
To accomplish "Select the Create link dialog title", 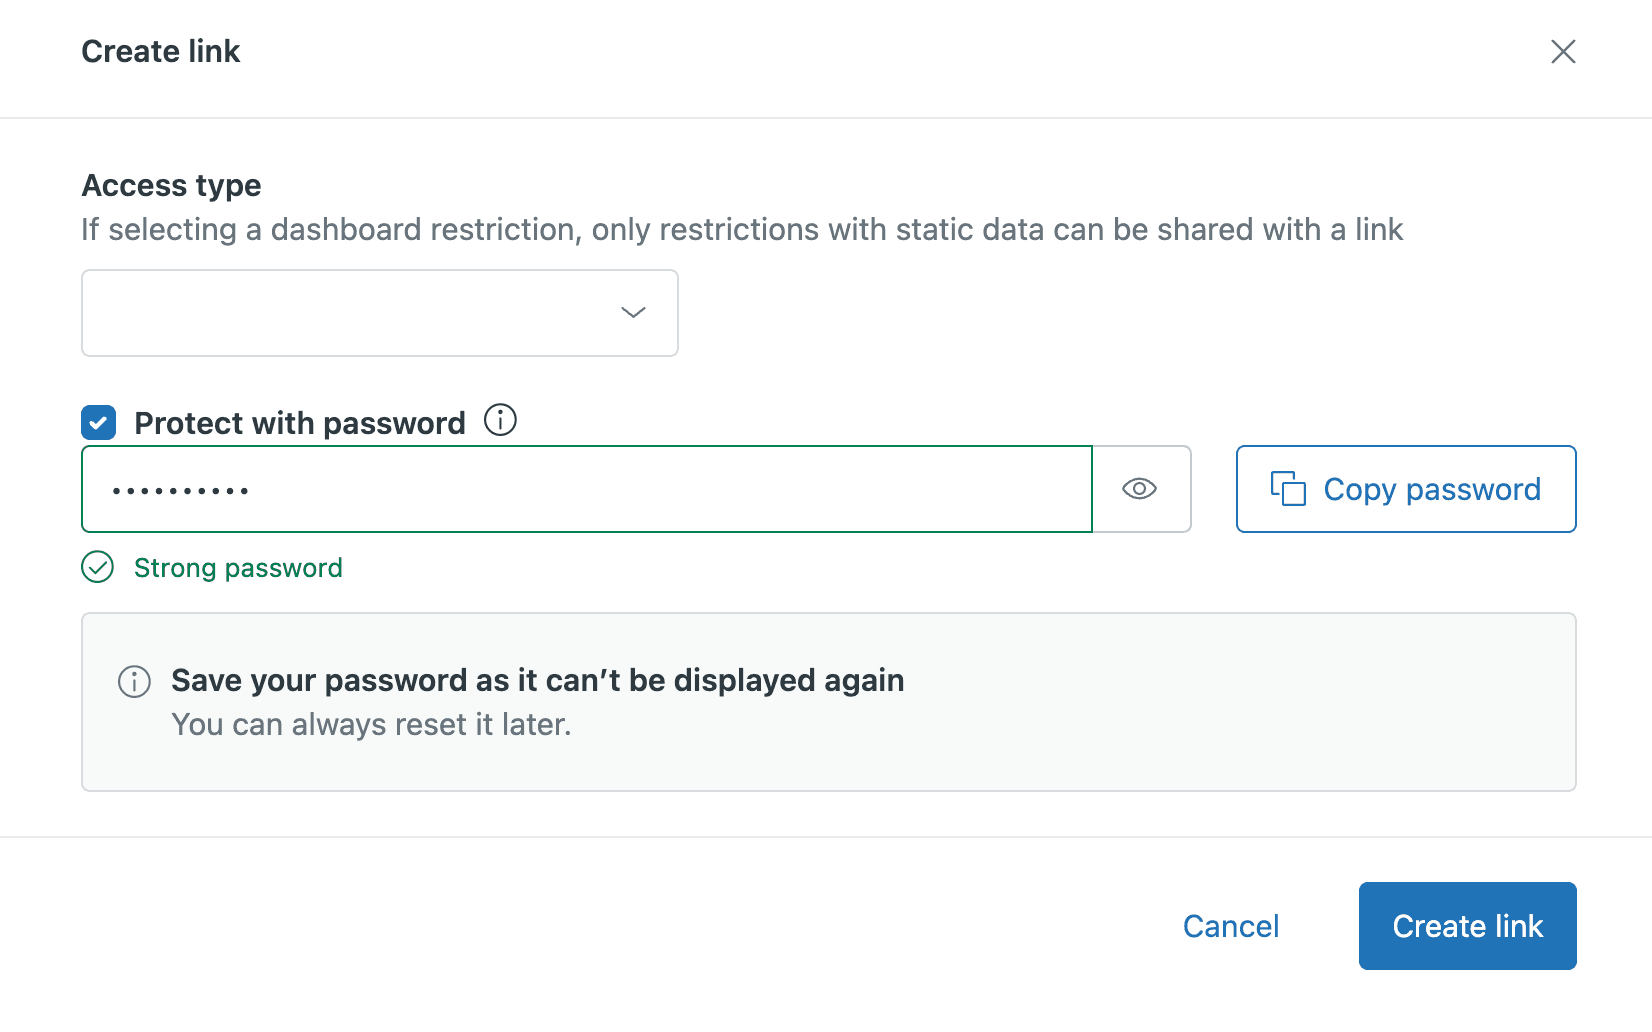I will (x=160, y=51).
